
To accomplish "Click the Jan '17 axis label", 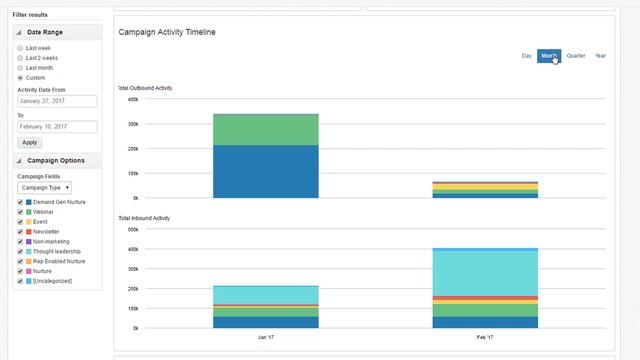I will click(x=266, y=338).
